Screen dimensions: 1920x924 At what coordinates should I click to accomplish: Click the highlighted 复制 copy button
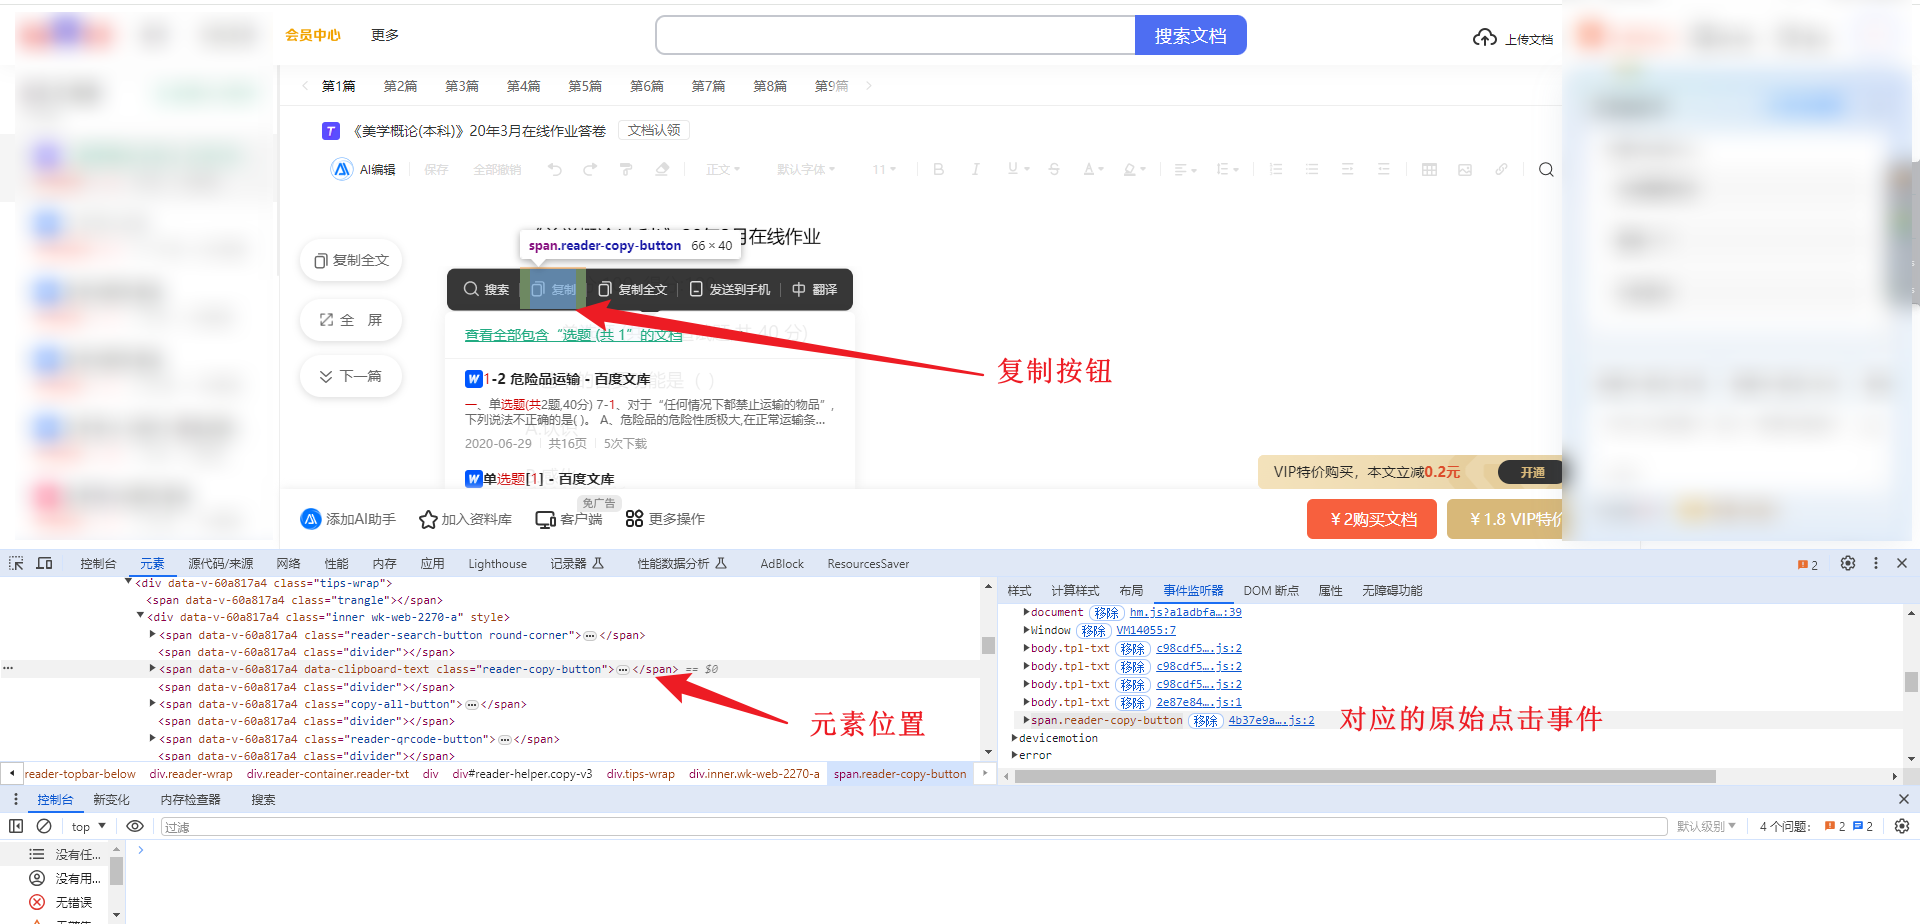click(553, 289)
